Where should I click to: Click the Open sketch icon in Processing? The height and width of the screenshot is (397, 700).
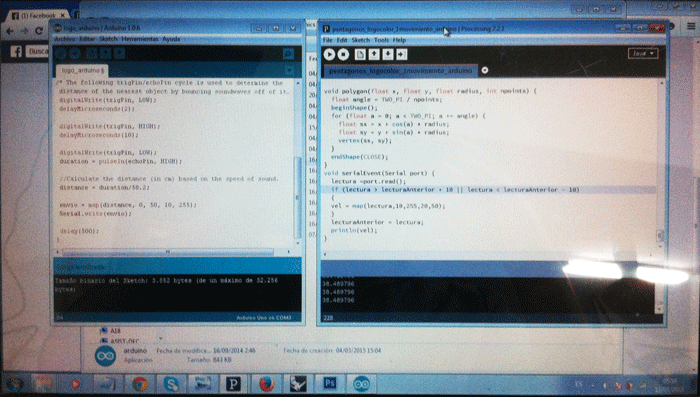[x=374, y=54]
